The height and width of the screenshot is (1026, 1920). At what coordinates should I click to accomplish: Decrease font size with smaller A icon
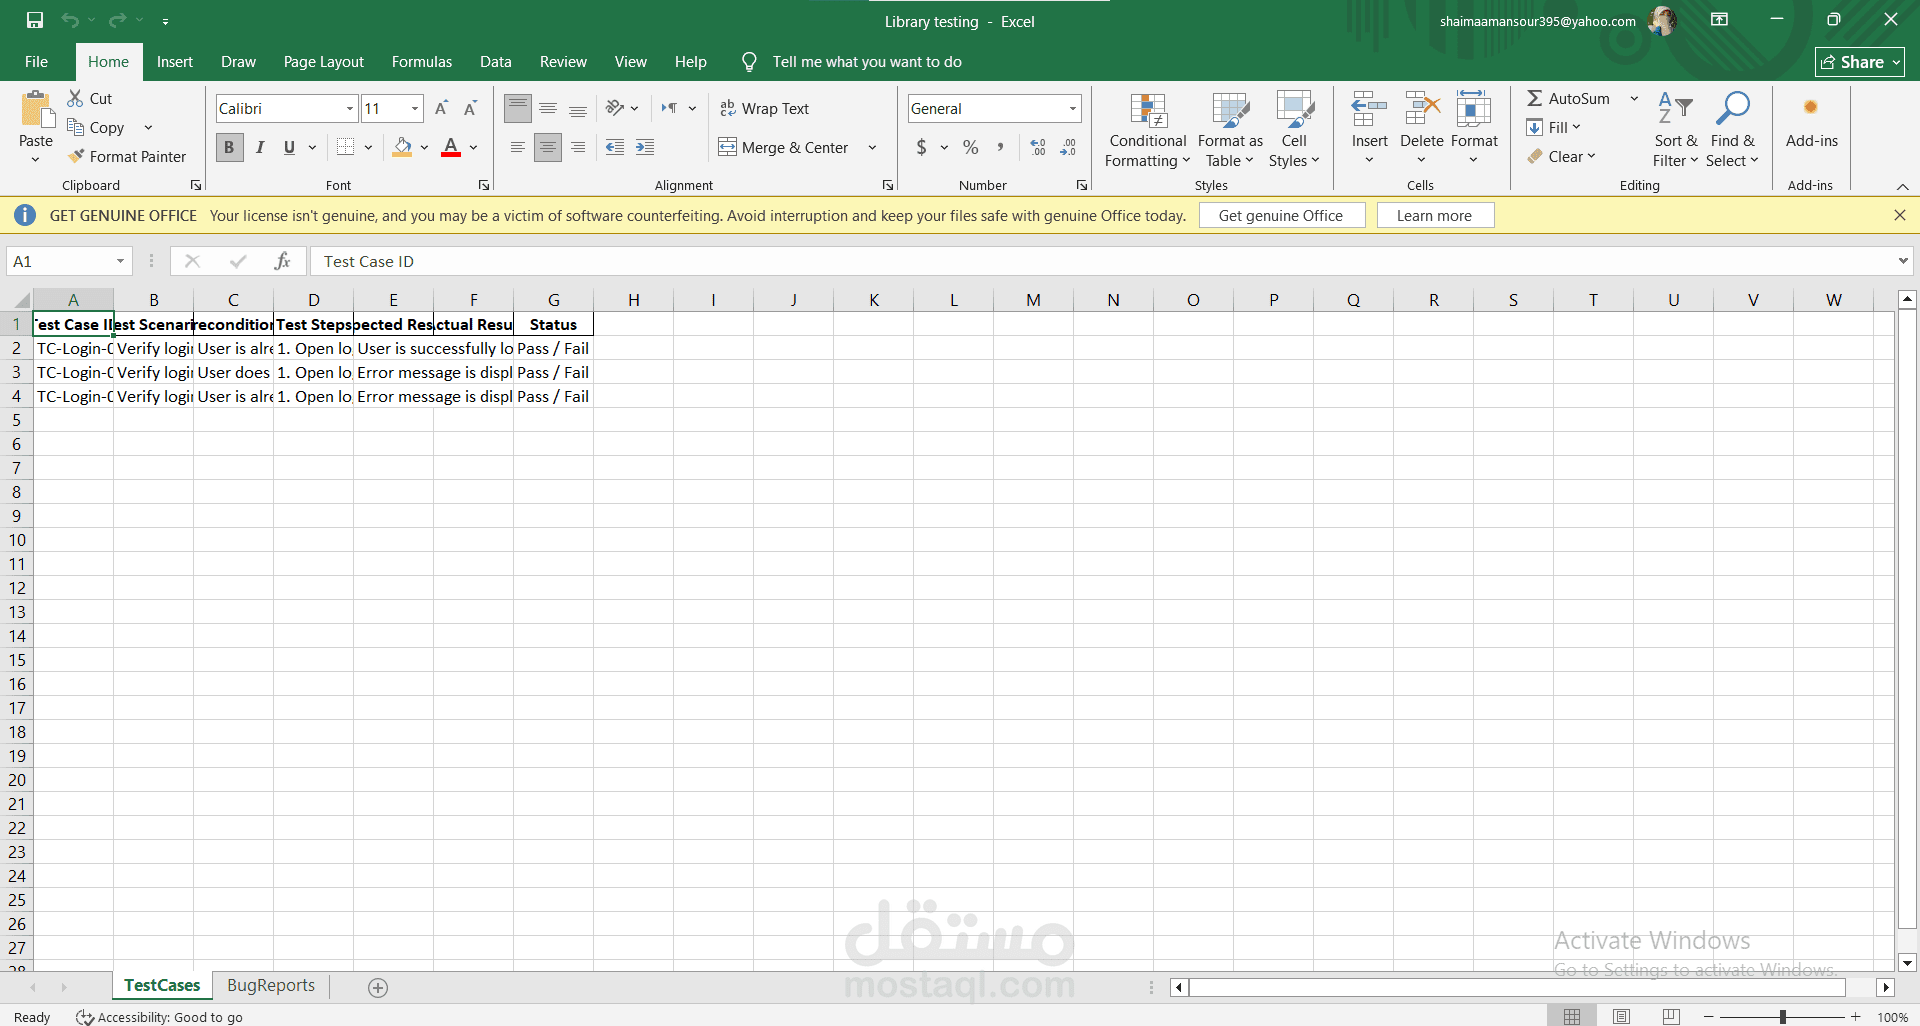(470, 108)
